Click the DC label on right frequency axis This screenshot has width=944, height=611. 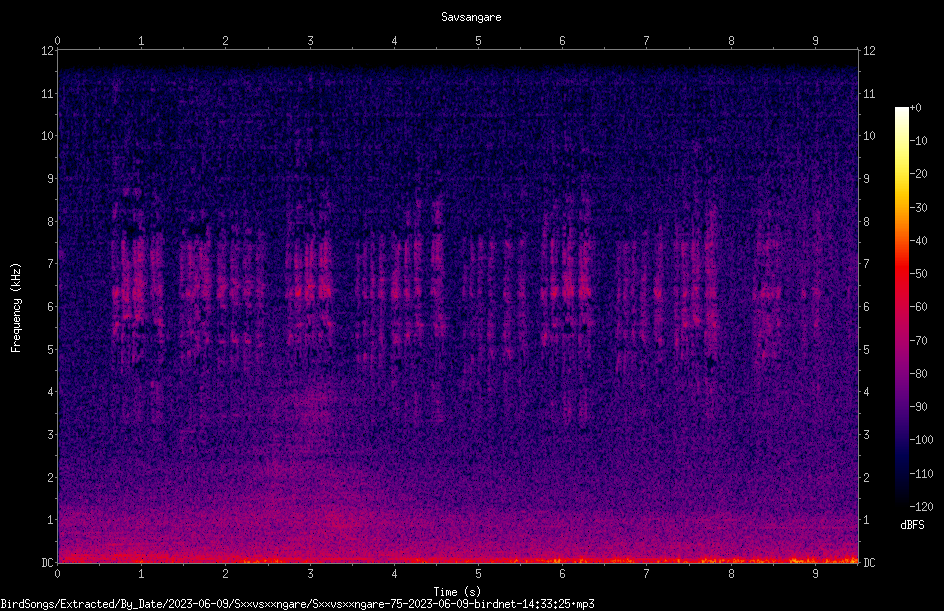point(869,563)
